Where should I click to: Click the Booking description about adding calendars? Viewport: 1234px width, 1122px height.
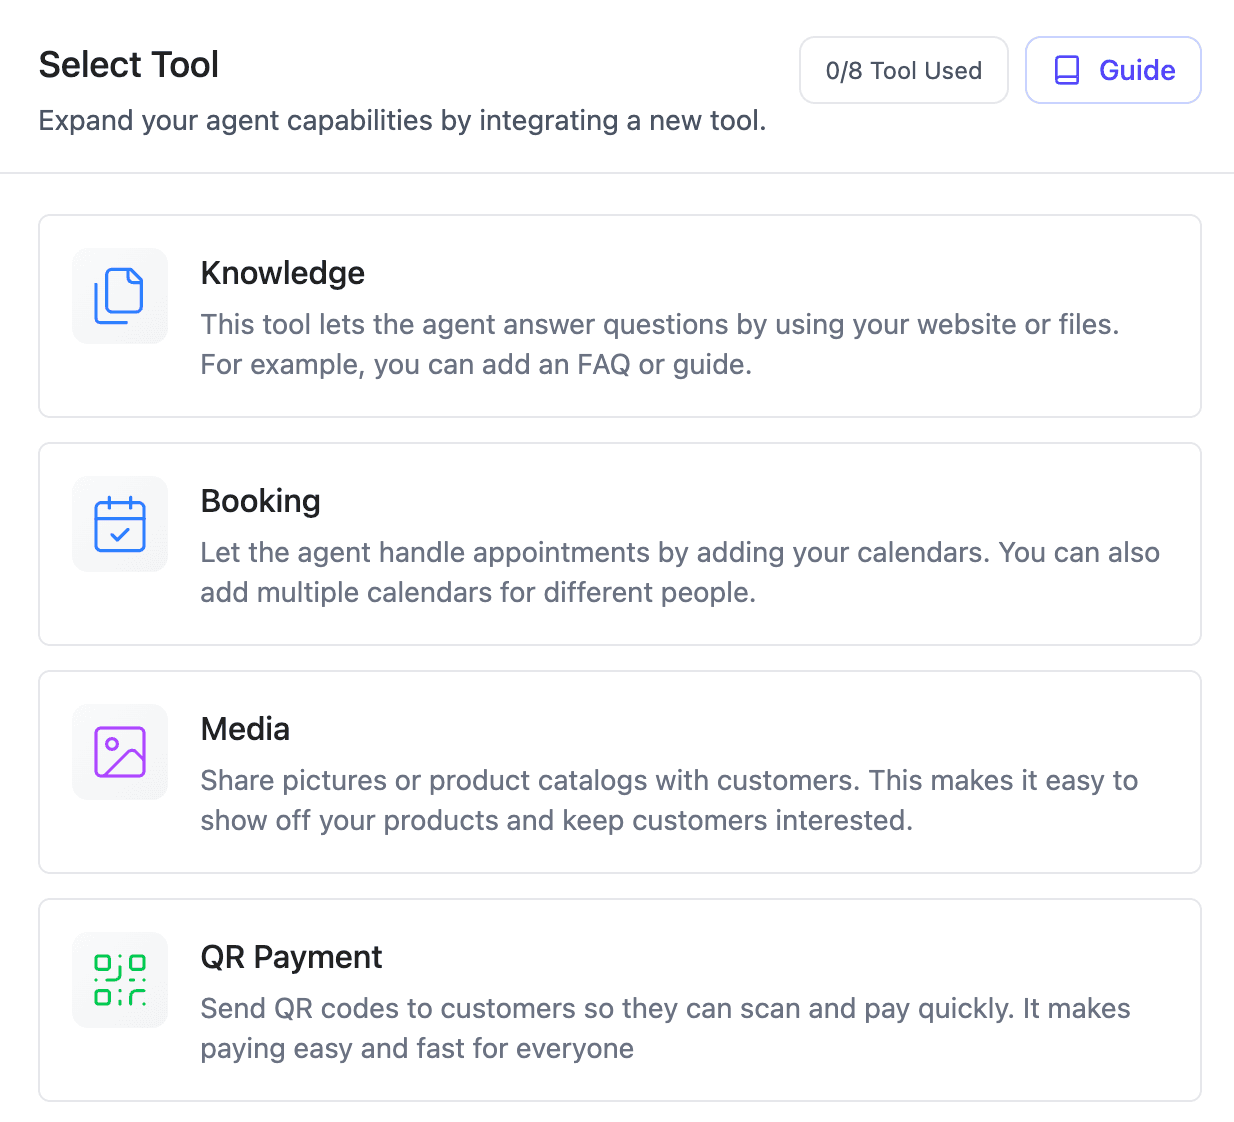679,573
